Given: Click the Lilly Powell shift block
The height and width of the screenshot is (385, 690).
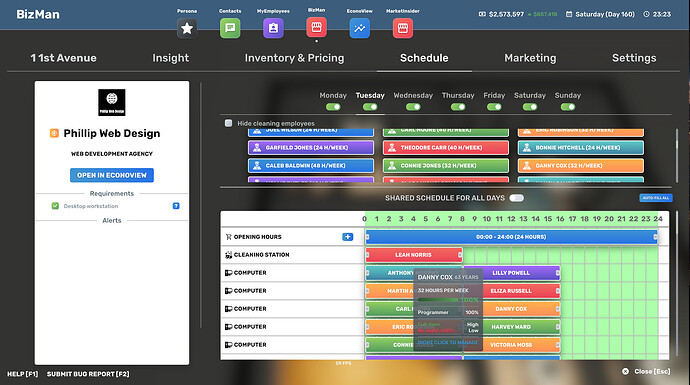Looking at the screenshot, I should [511, 273].
